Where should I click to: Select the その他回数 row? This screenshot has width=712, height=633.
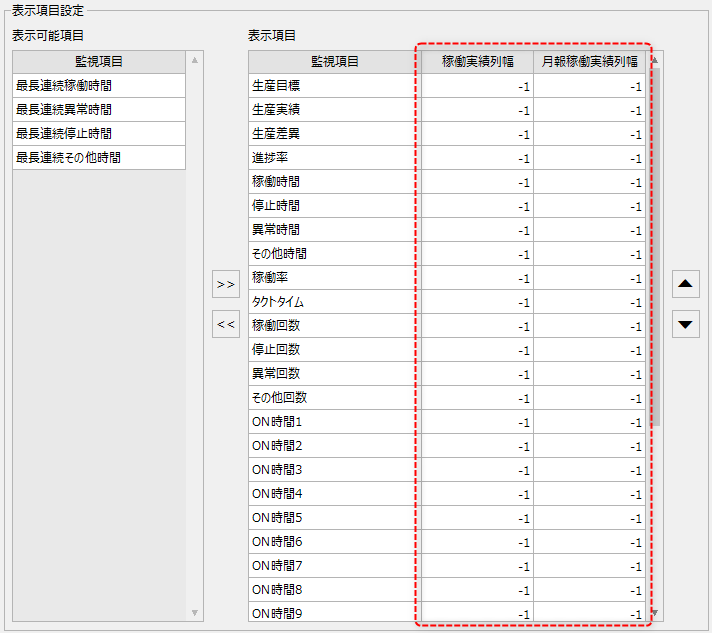(x=447, y=398)
